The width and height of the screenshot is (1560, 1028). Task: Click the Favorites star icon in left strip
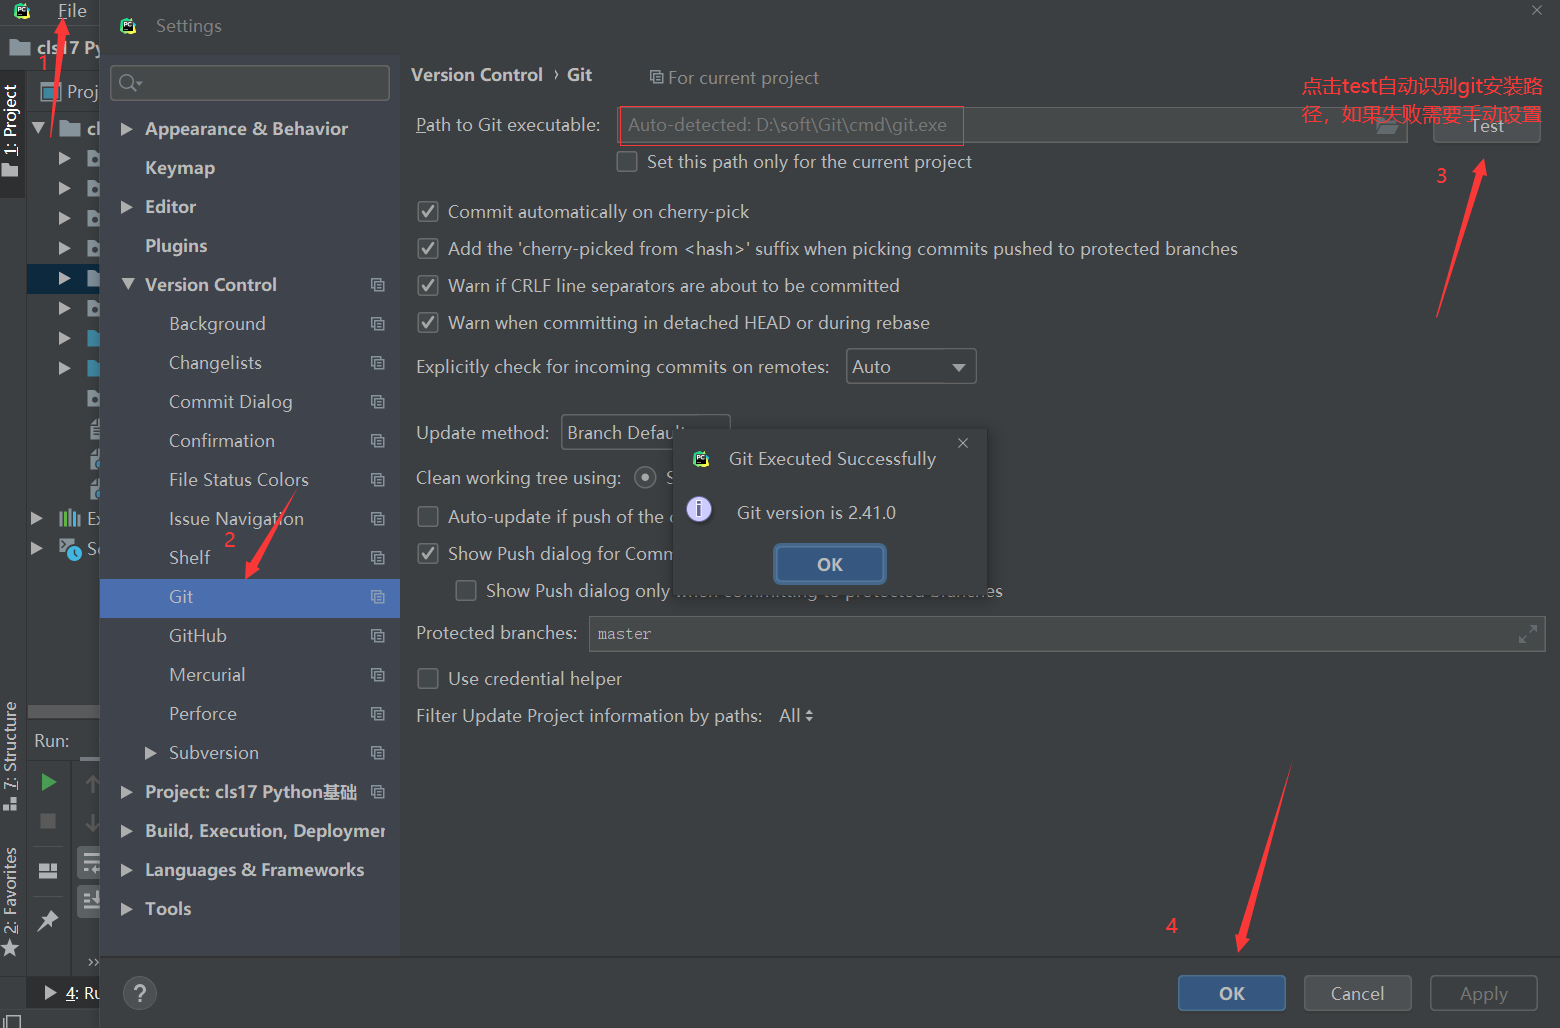click(10, 948)
